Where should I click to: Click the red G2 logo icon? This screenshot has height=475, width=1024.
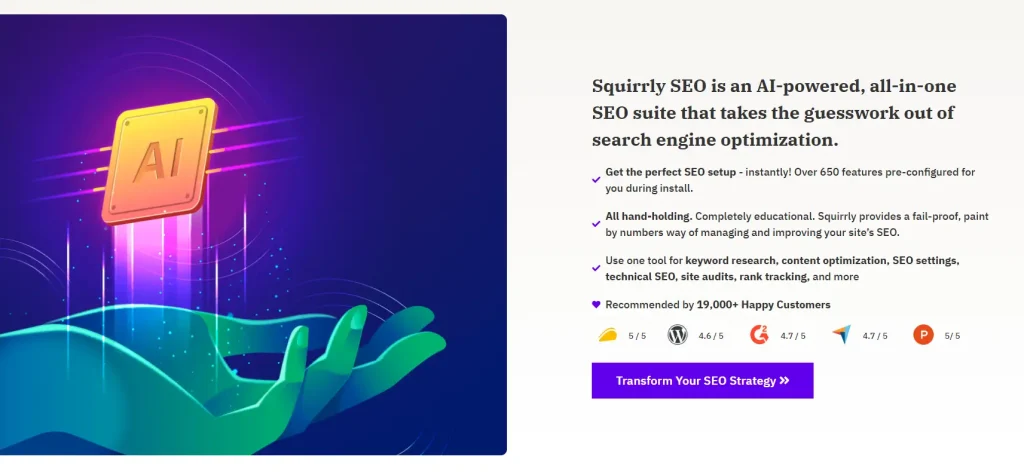point(760,335)
